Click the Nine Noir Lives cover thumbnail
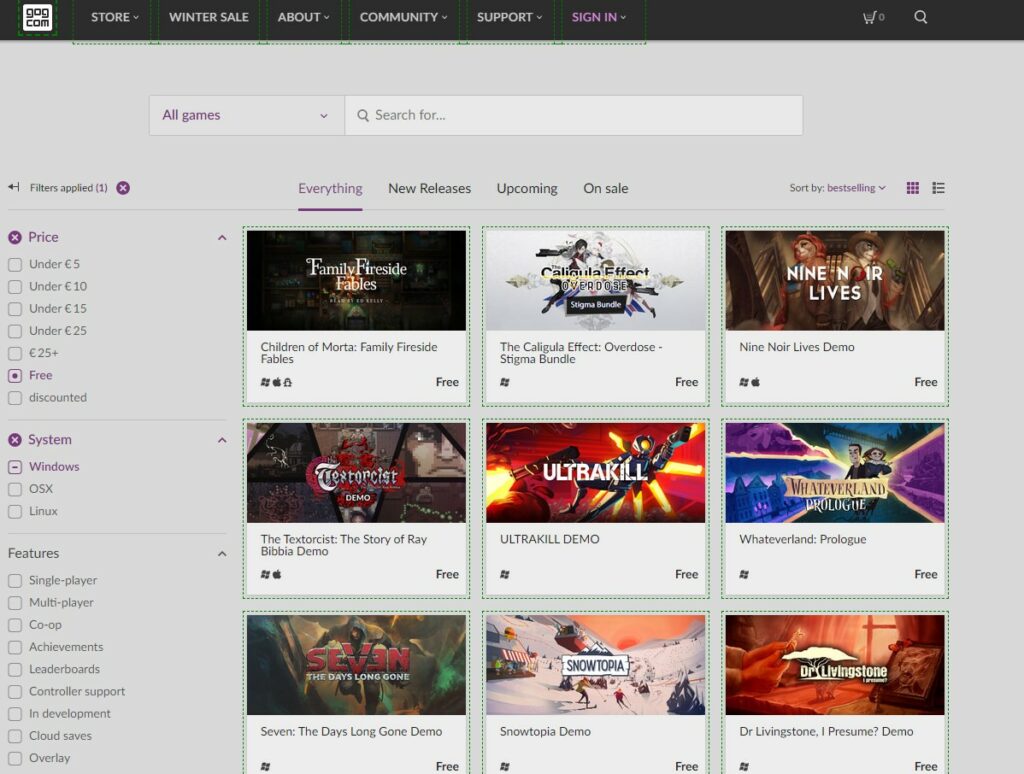Image resolution: width=1024 pixels, height=774 pixels. click(x=835, y=280)
